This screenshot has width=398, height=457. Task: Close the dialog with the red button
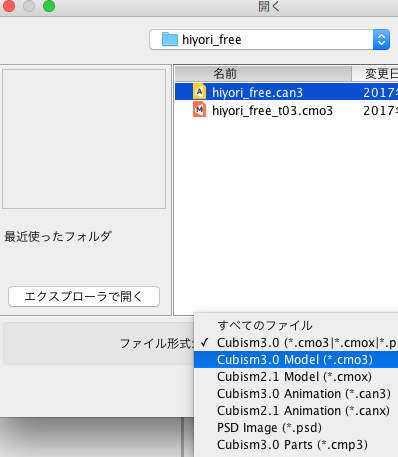[x=8, y=6]
